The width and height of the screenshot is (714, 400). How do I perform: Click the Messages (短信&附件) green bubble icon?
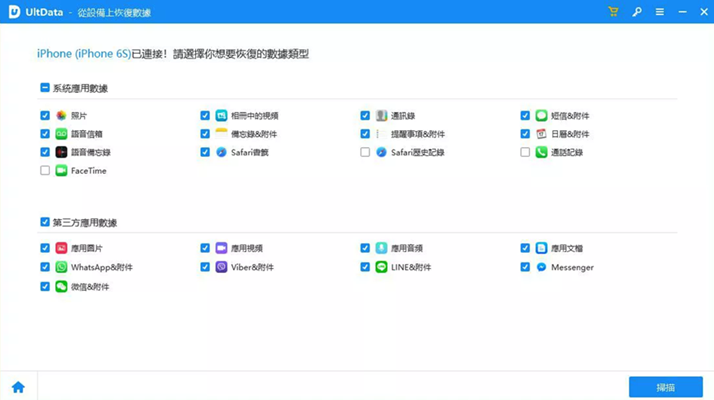click(x=541, y=116)
